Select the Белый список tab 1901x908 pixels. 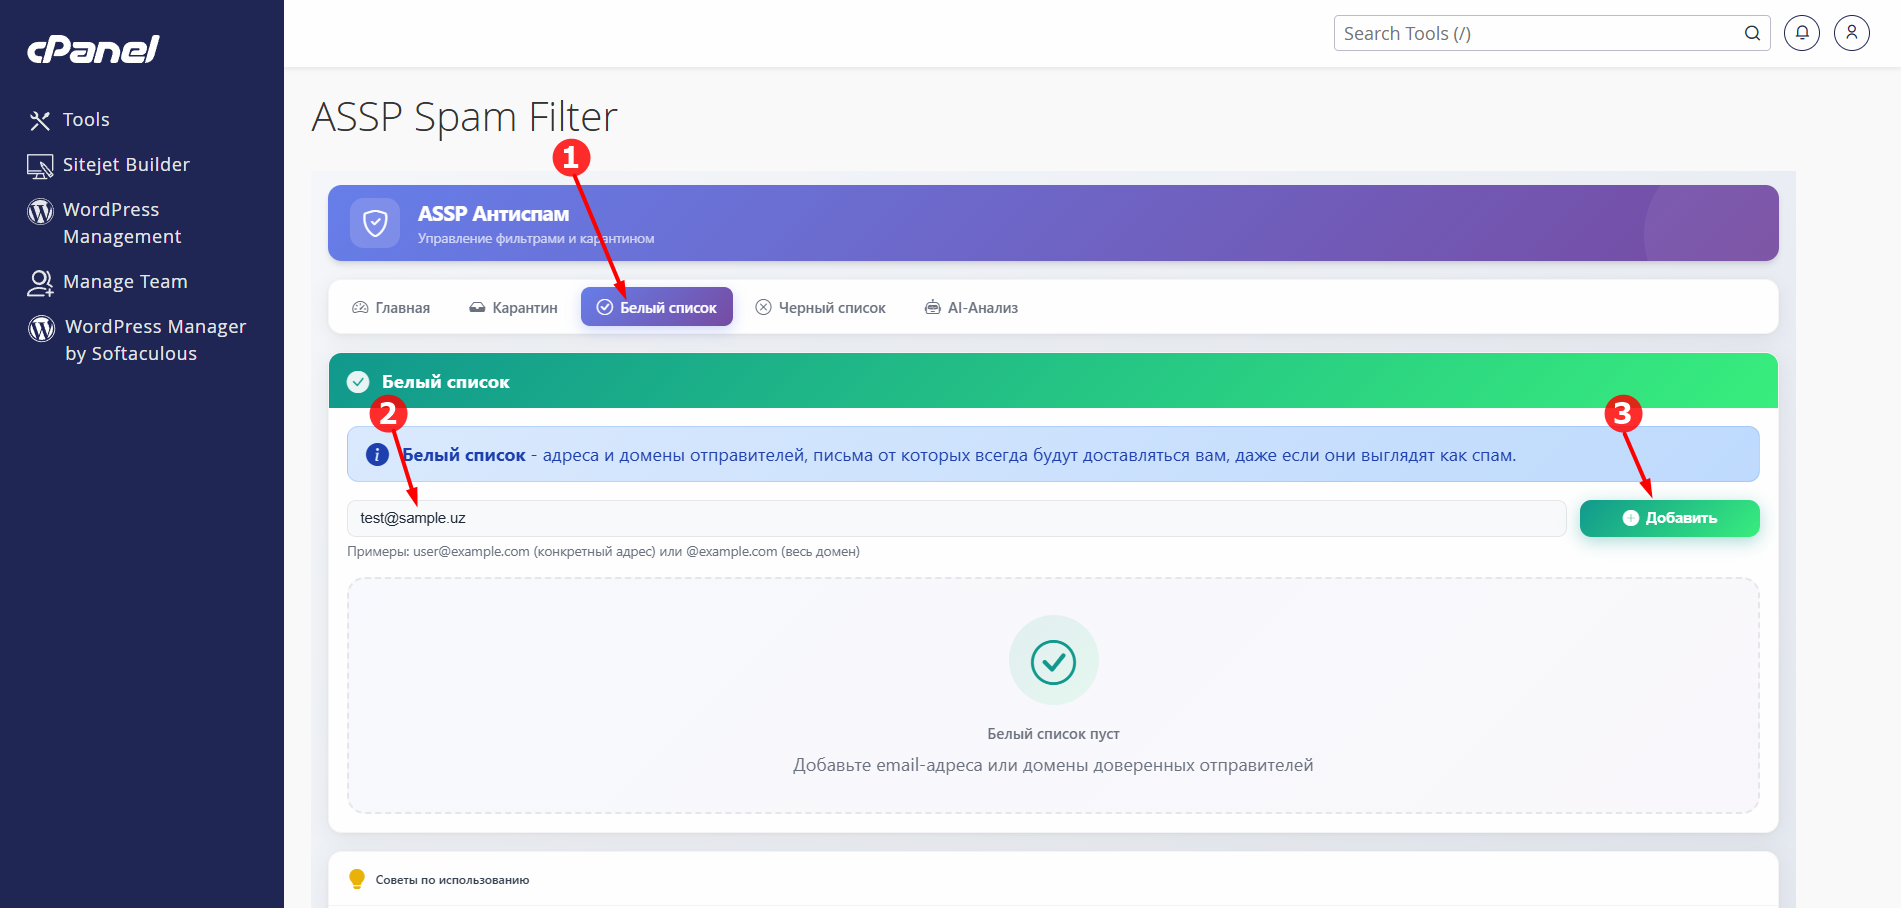pyautogui.click(x=657, y=308)
